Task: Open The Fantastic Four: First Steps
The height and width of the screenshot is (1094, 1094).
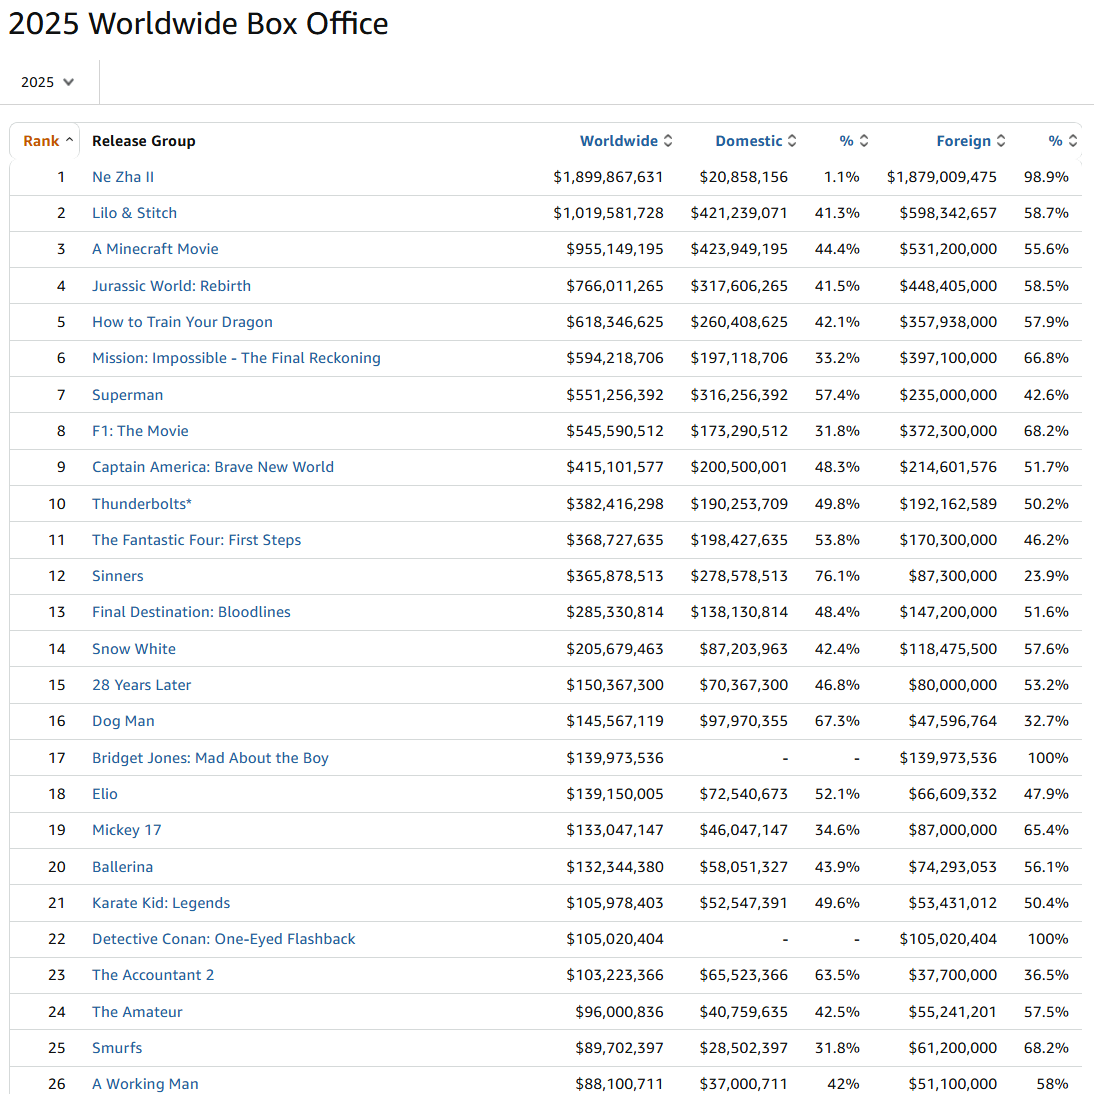Action: pyautogui.click(x=197, y=540)
